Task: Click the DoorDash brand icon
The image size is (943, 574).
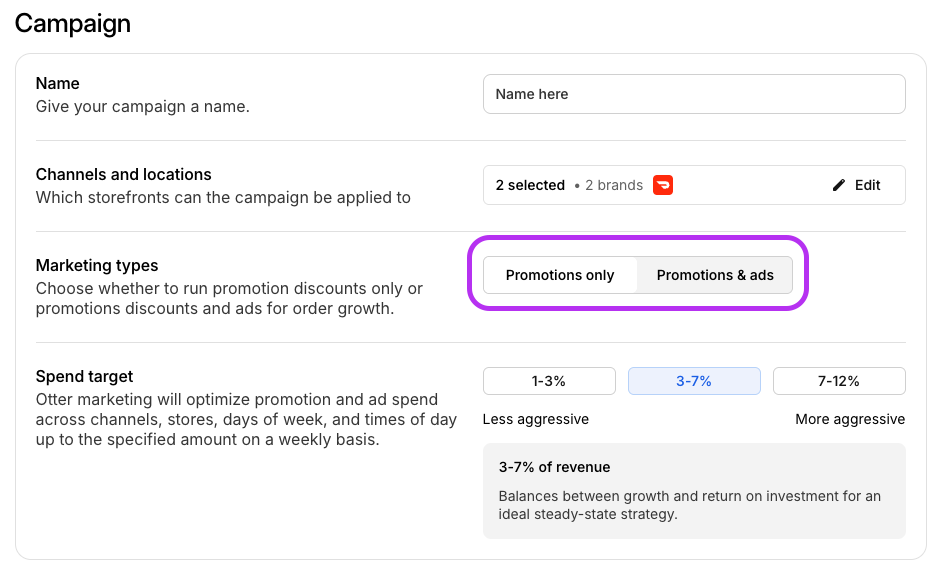Action: tap(662, 185)
